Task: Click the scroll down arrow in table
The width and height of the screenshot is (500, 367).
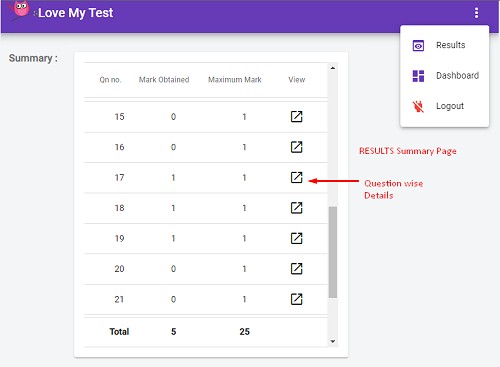Action: pos(332,341)
